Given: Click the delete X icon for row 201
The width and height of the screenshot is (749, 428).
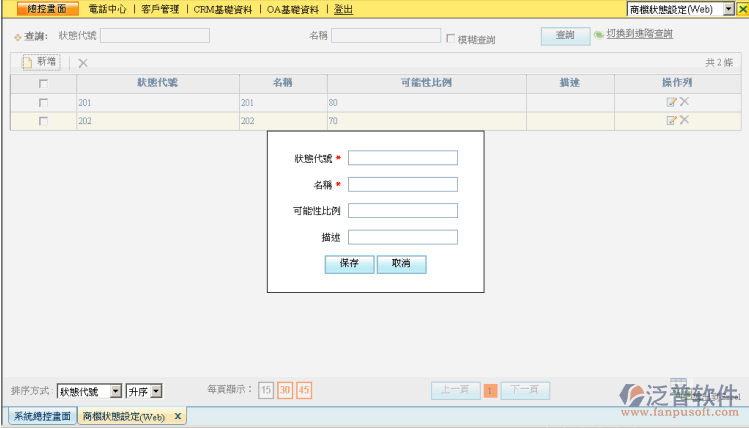Looking at the screenshot, I should [x=684, y=102].
